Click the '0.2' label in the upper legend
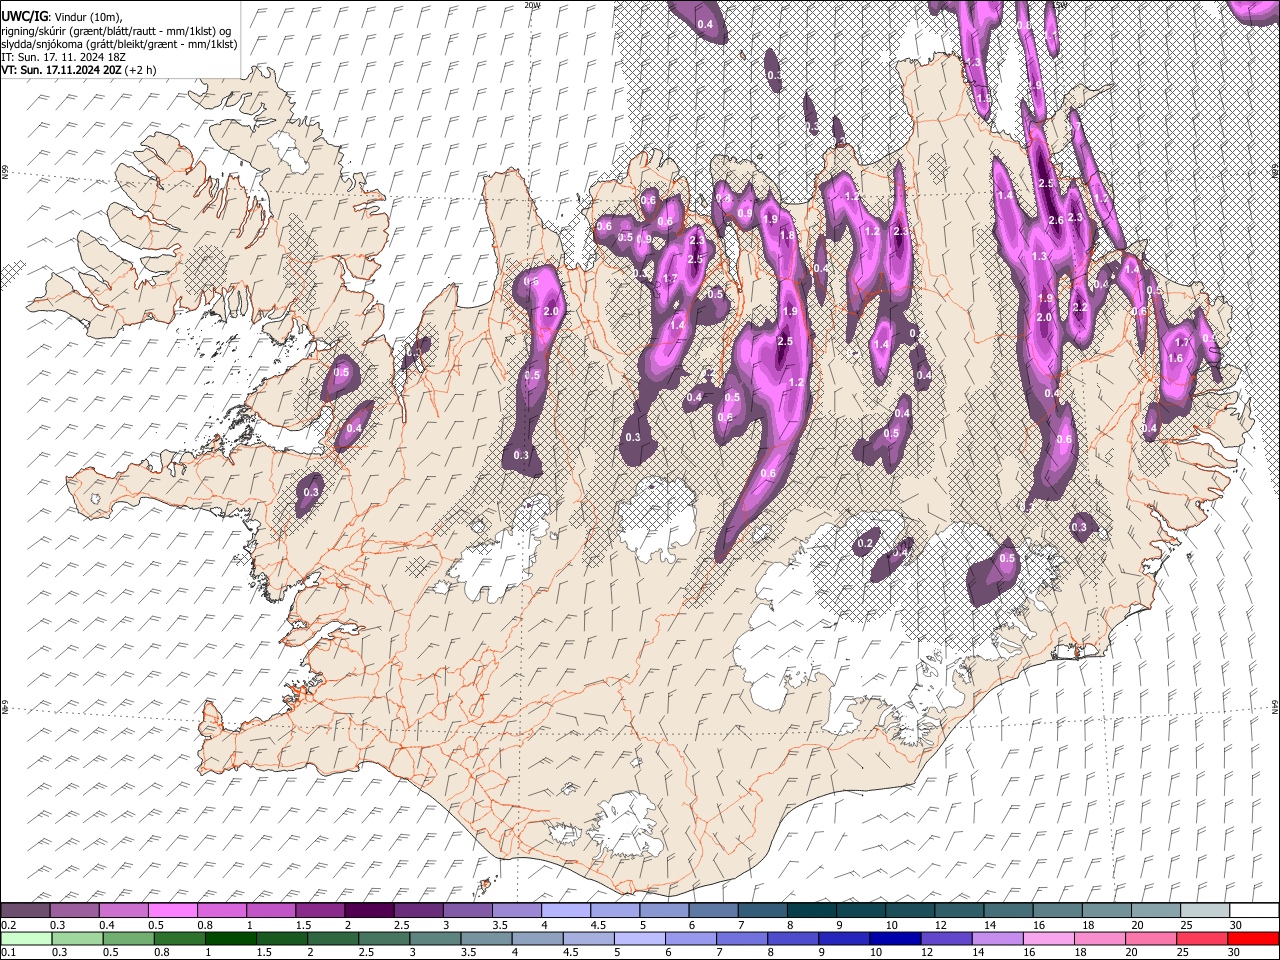The height and width of the screenshot is (960, 1280). (x=8, y=925)
